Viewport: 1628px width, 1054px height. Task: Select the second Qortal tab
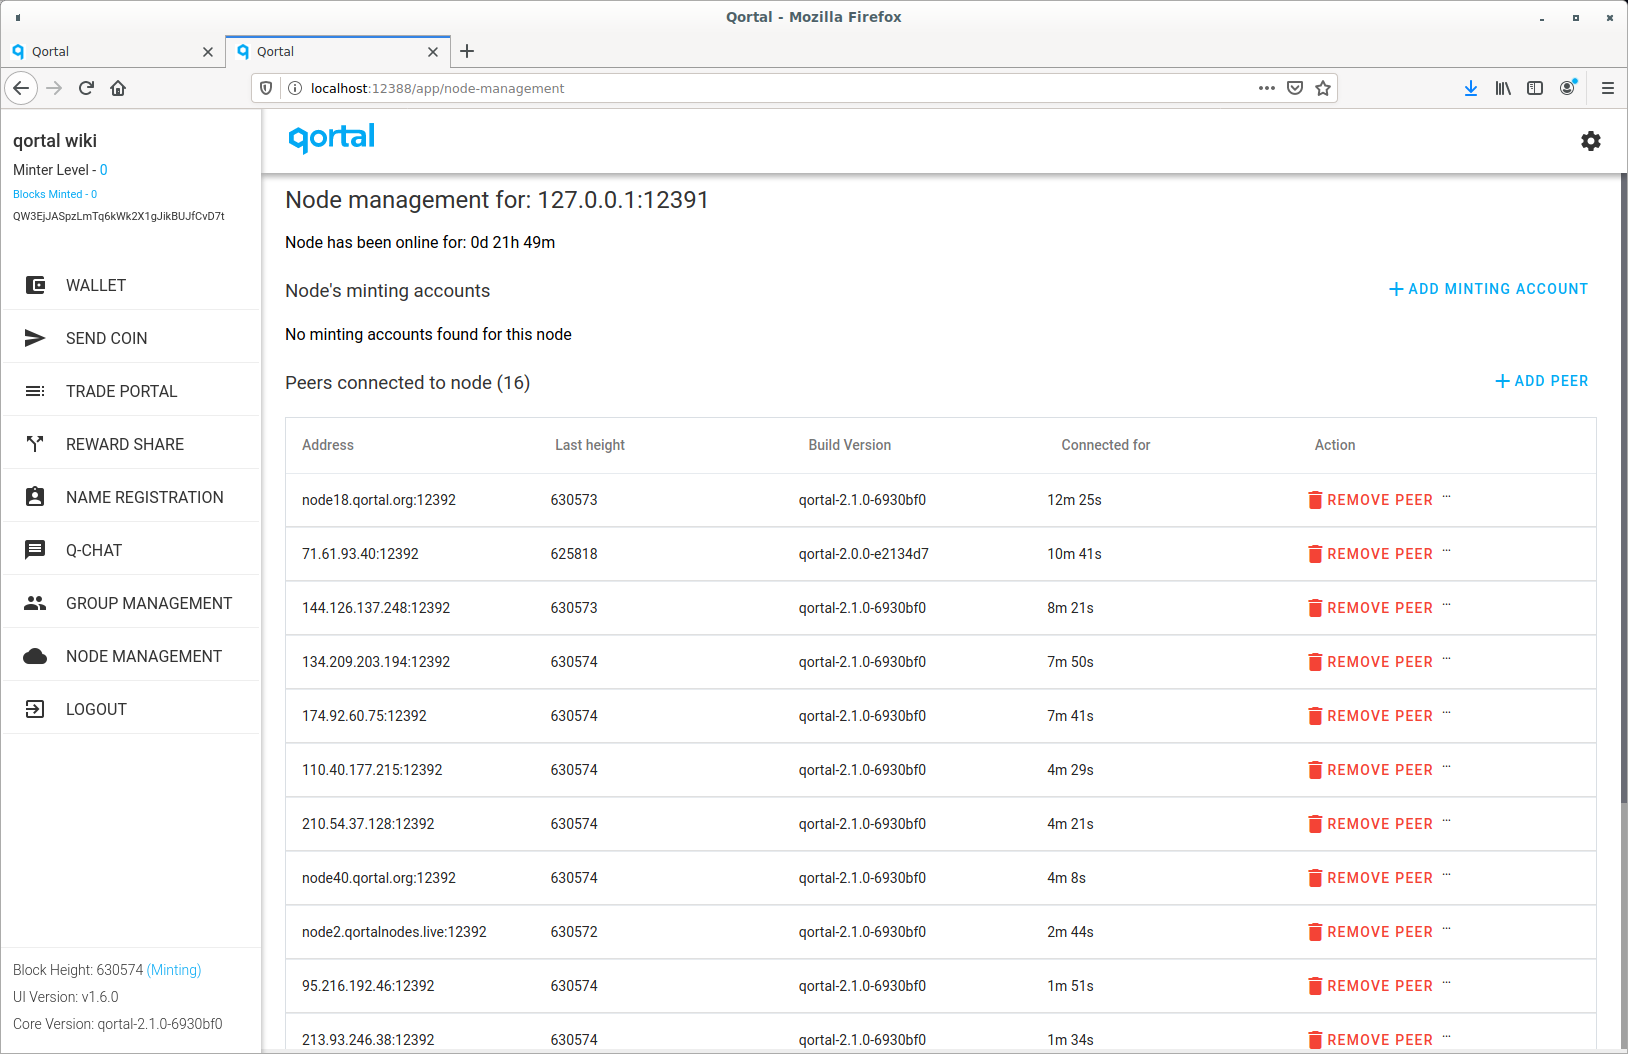point(338,52)
